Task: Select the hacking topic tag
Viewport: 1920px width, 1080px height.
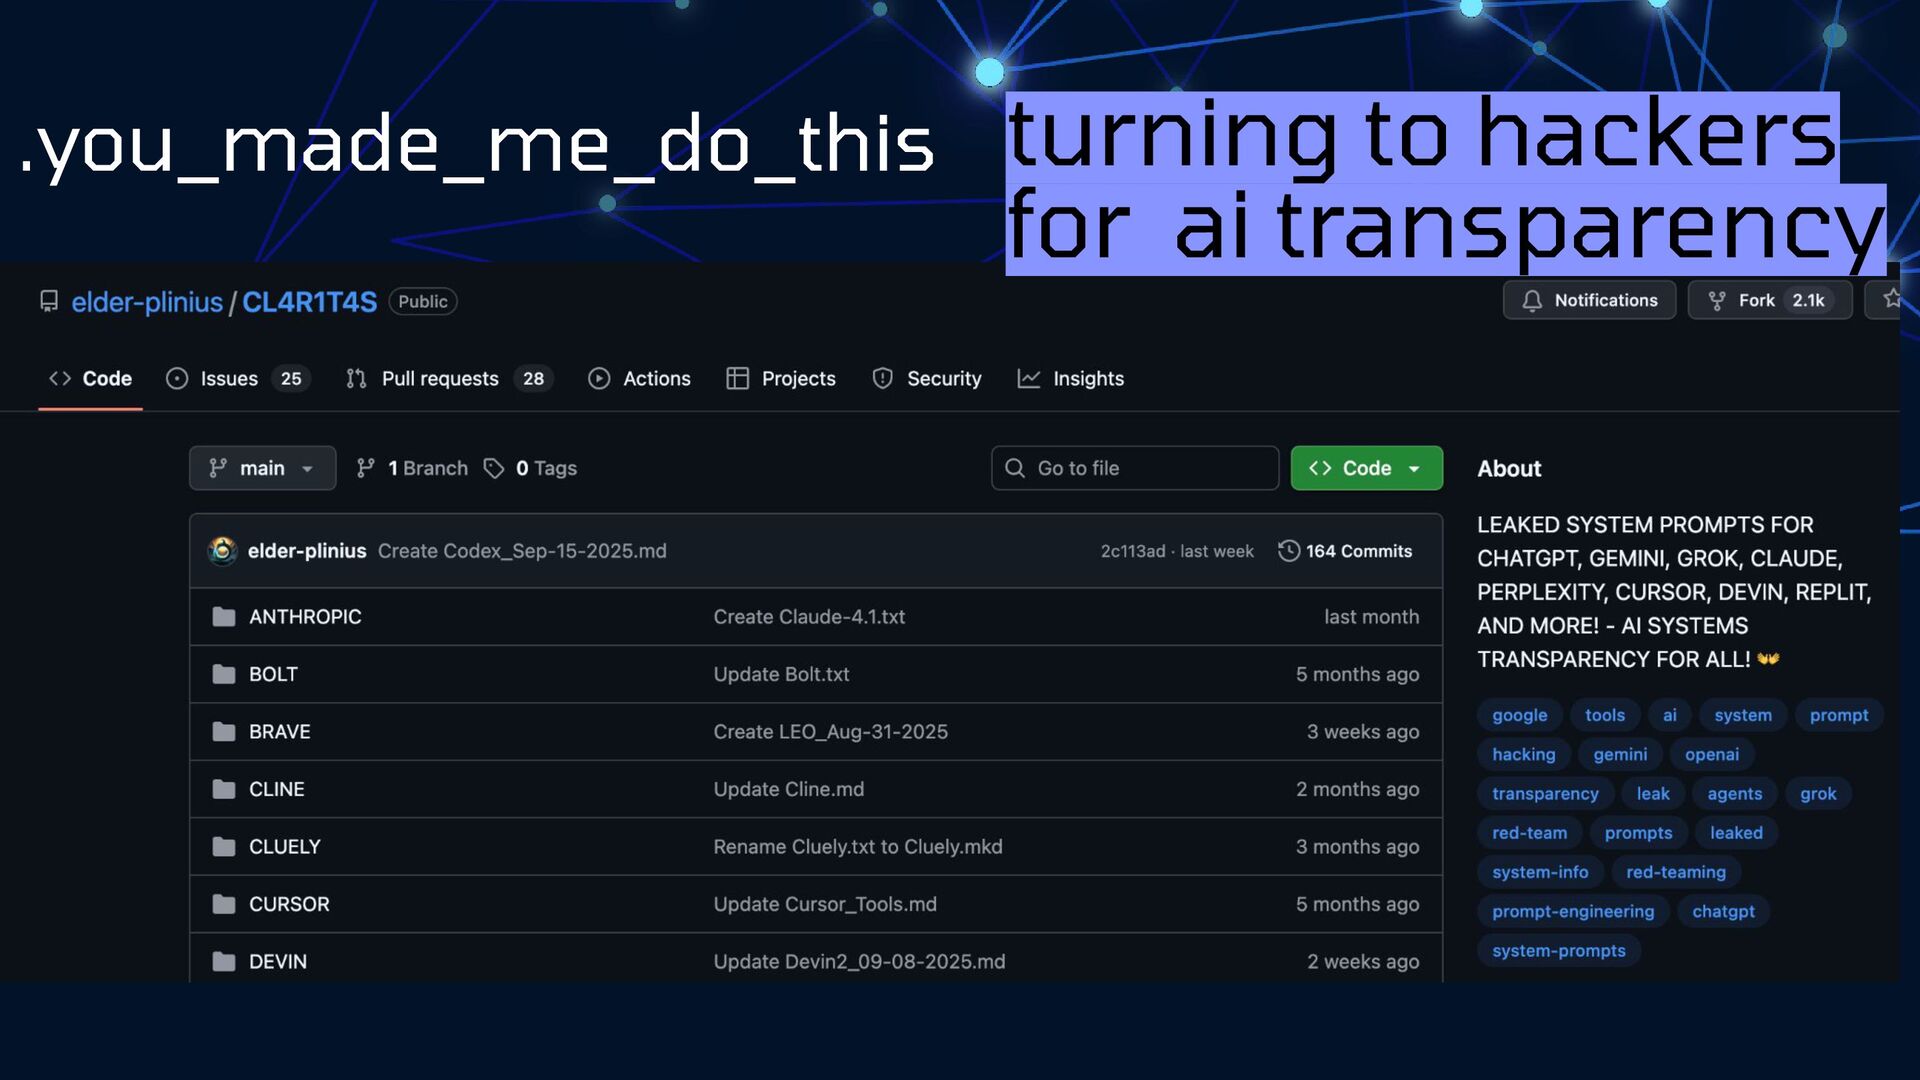Action: (x=1523, y=754)
